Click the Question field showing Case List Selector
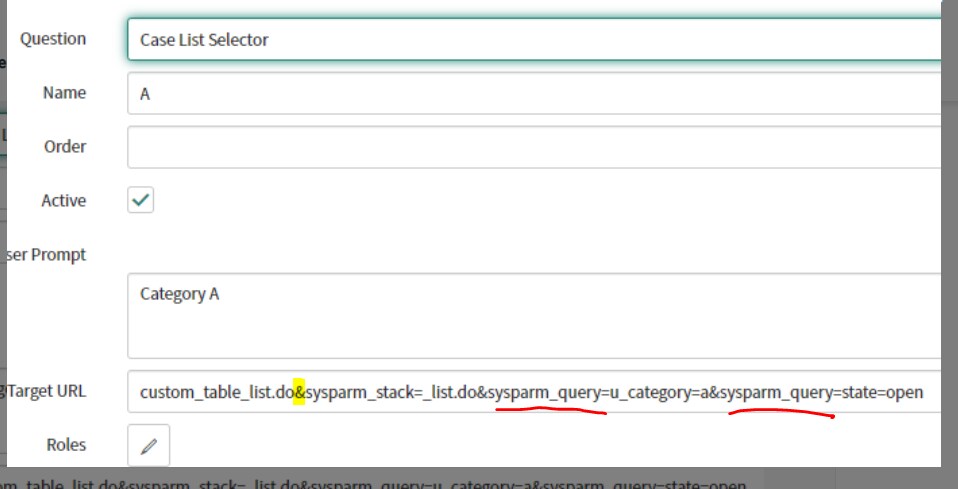 pyautogui.click(x=534, y=40)
